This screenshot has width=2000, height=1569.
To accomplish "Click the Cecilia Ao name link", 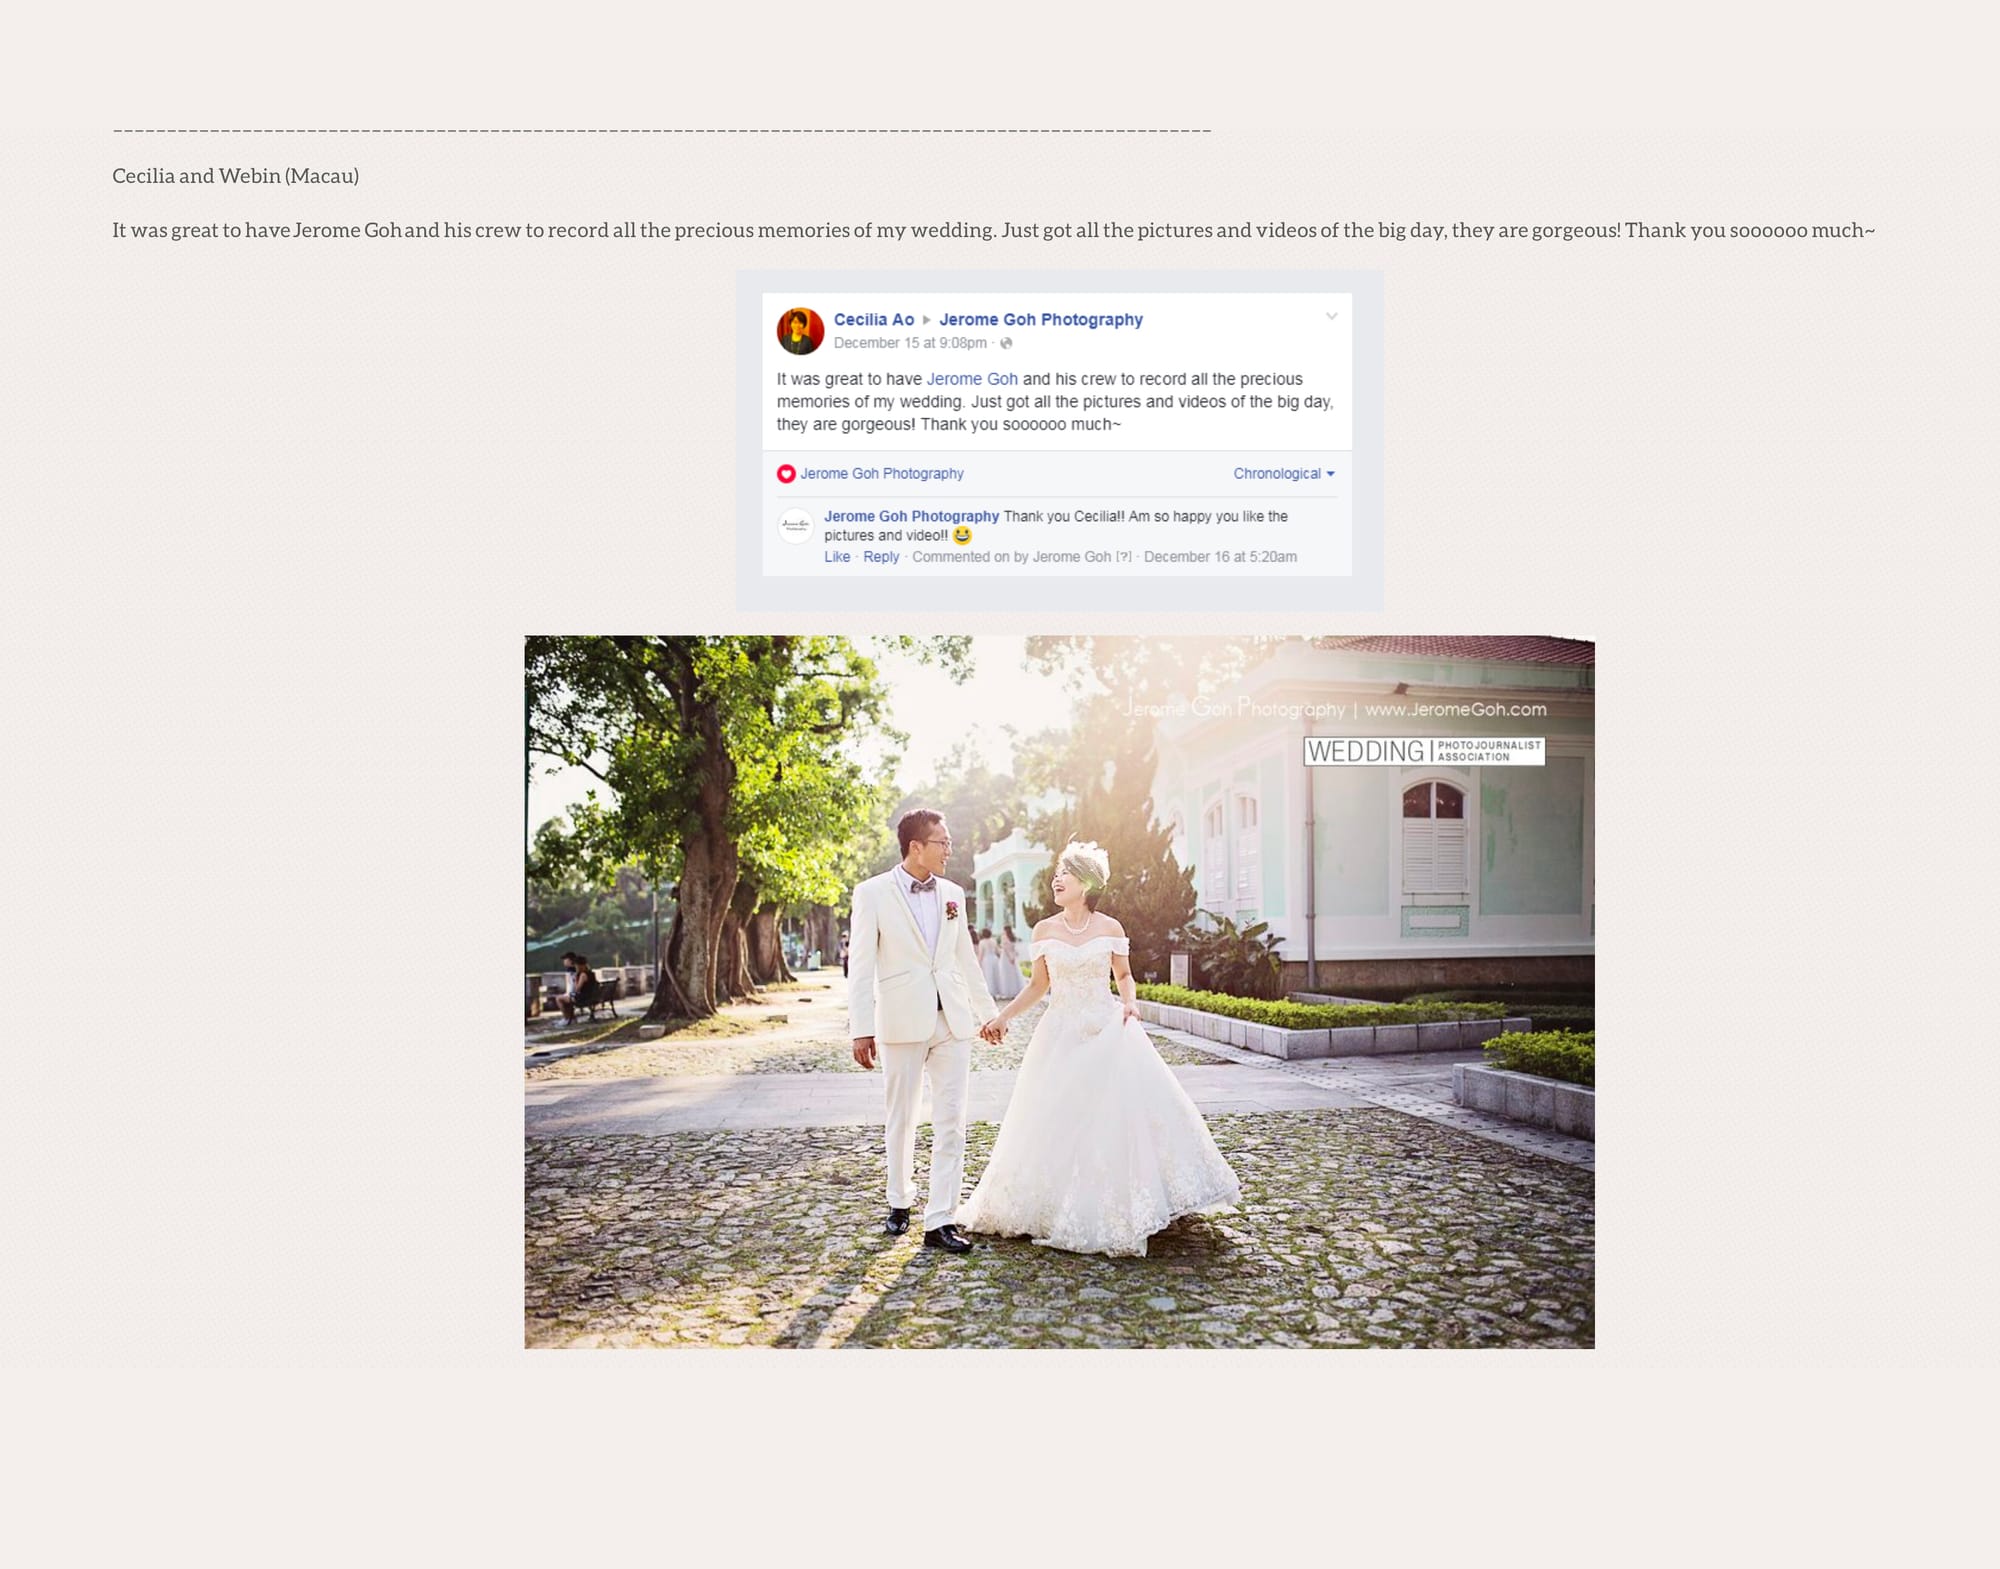I will click(873, 320).
